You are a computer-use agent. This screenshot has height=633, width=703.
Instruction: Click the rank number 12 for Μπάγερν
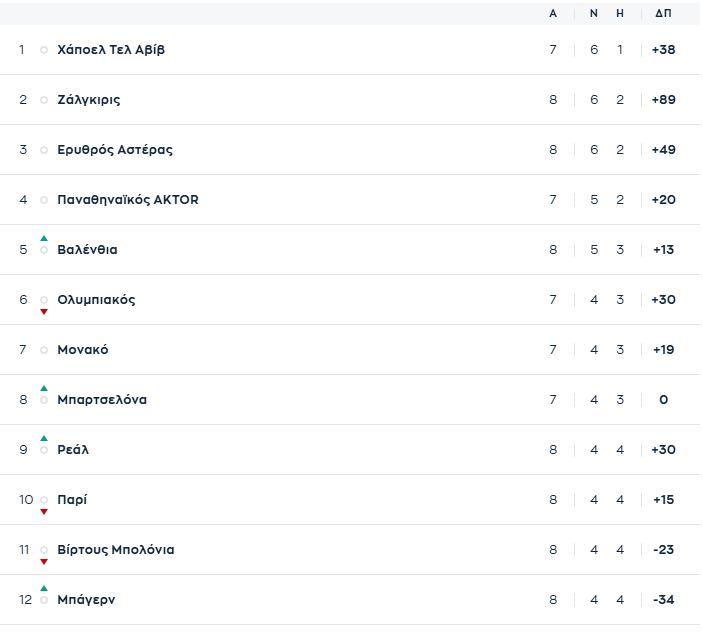tap(25, 600)
